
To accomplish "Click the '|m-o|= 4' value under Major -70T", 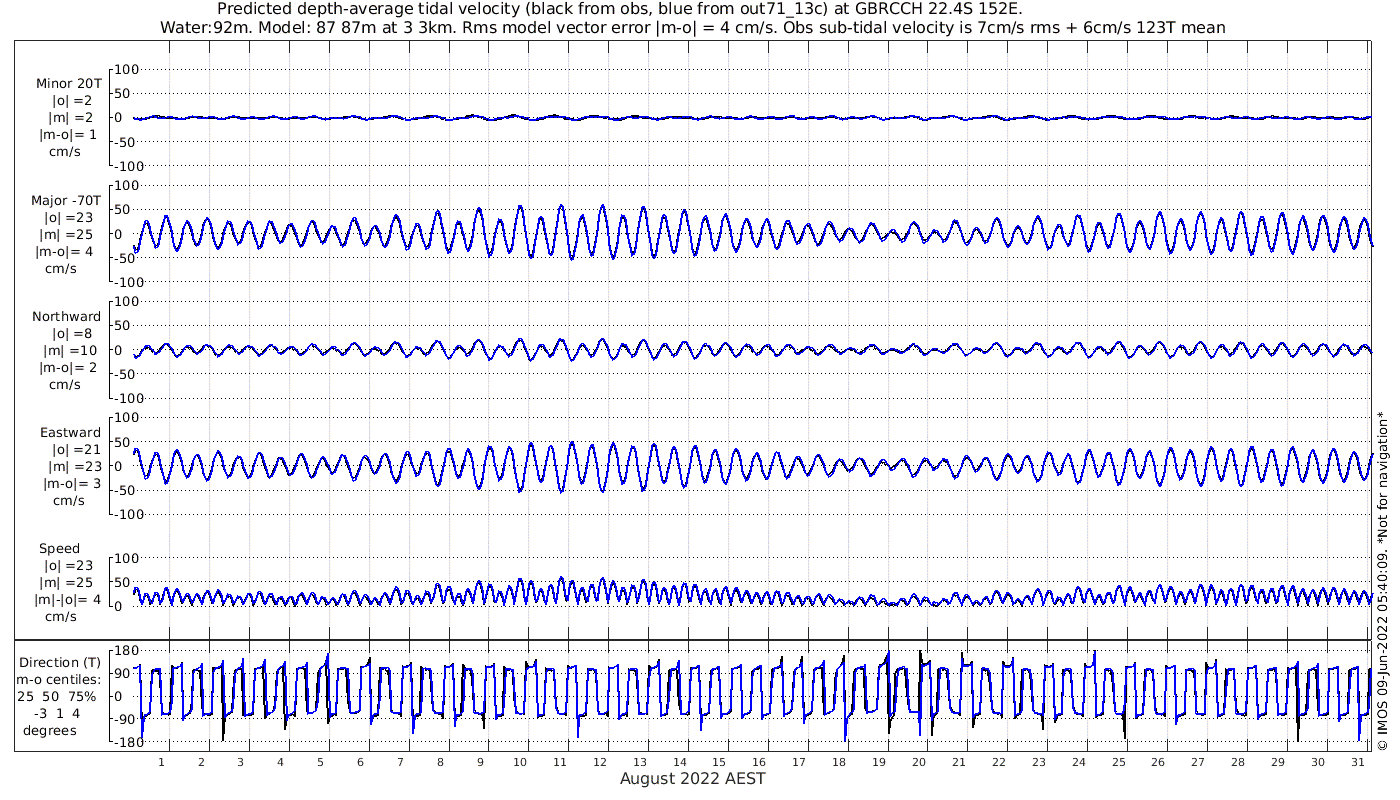I will pyautogui.click(x=66, y=252).
